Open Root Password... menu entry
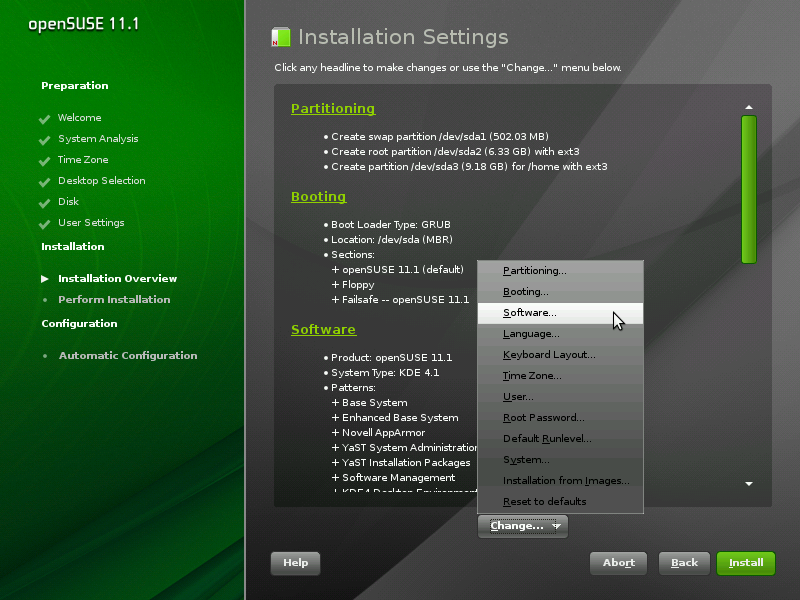Viewport: 800px width, 600px height. click(x=560, y=417)
